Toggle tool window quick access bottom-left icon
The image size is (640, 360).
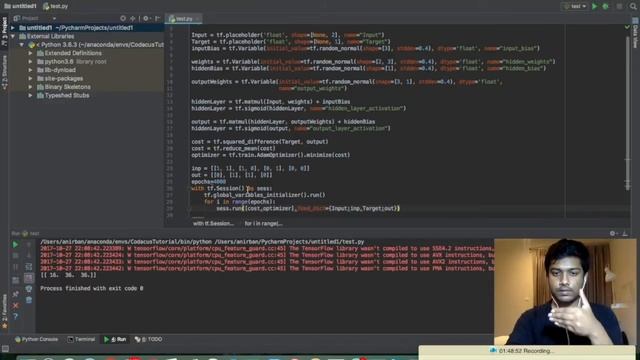(x=5, y=349)
